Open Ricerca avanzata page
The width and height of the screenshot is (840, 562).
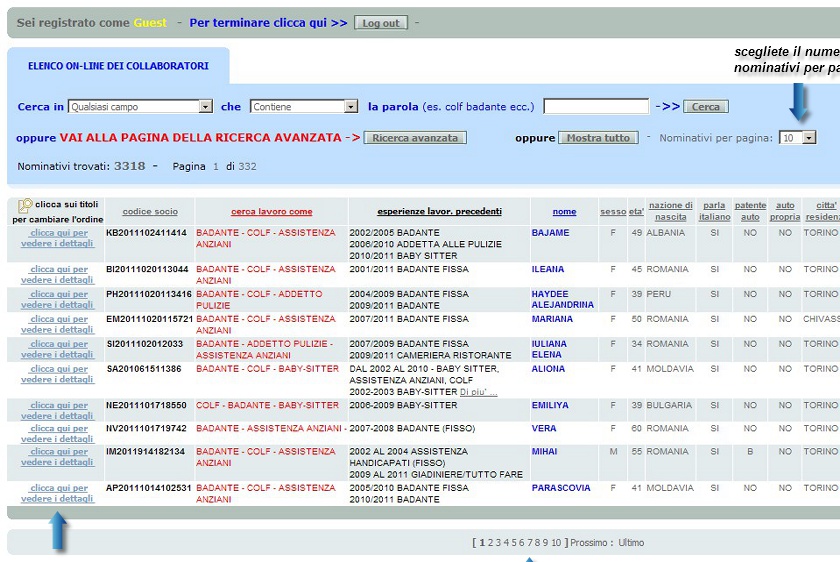coord(415,138)
